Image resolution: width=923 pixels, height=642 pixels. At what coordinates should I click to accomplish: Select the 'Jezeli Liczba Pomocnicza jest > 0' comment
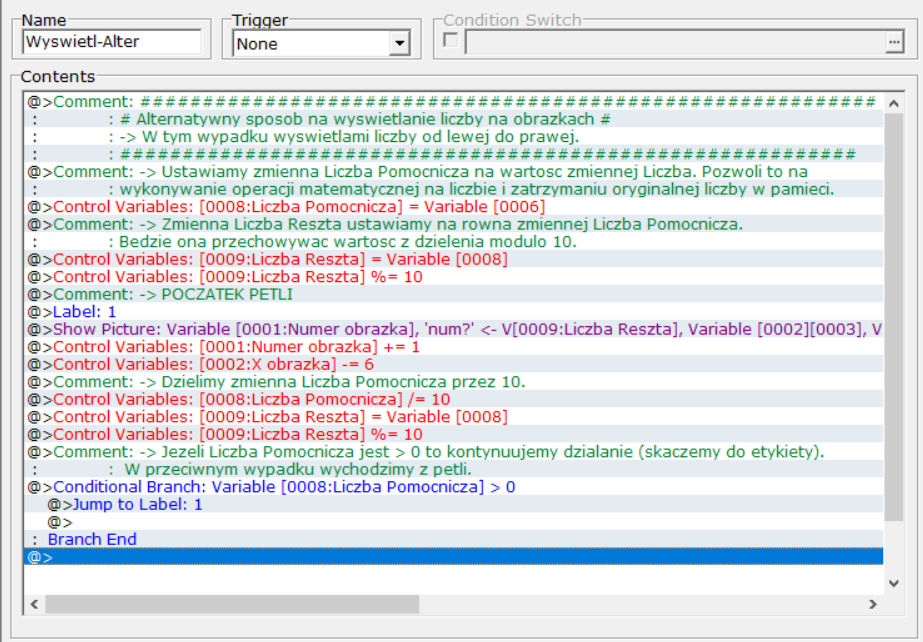pyautogui.click(x=453, y=452)
